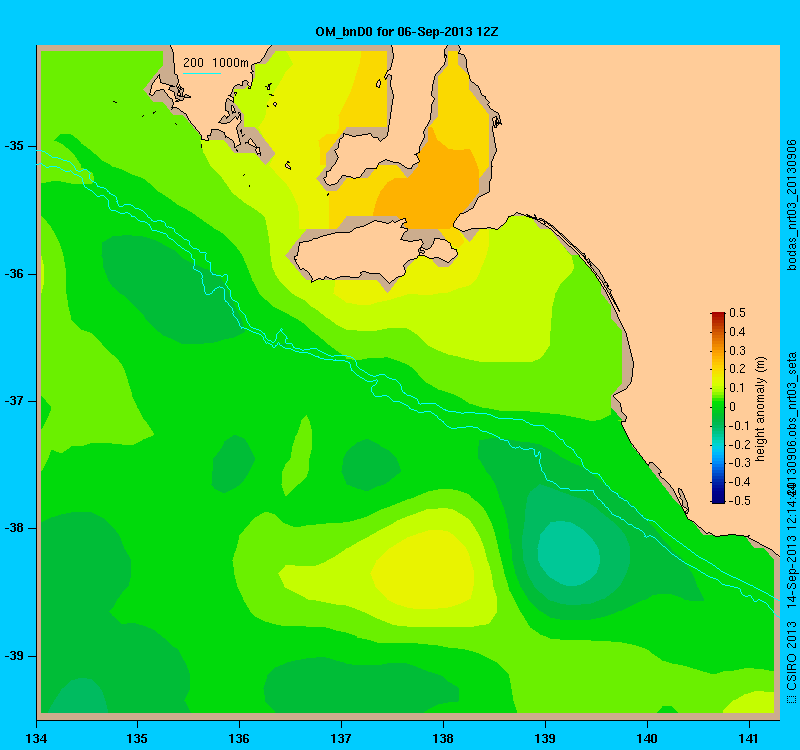Click the '140' longitude axis label
This screenshot has width=800, height=750.
click(x=647, y=738)
